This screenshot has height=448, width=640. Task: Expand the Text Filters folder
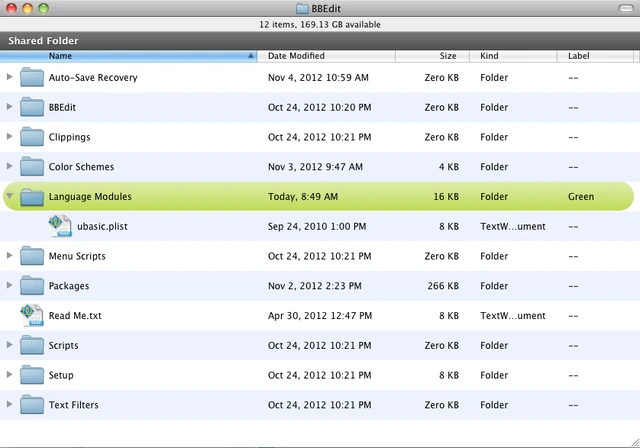pyautogui.click(x=9, y=404)
